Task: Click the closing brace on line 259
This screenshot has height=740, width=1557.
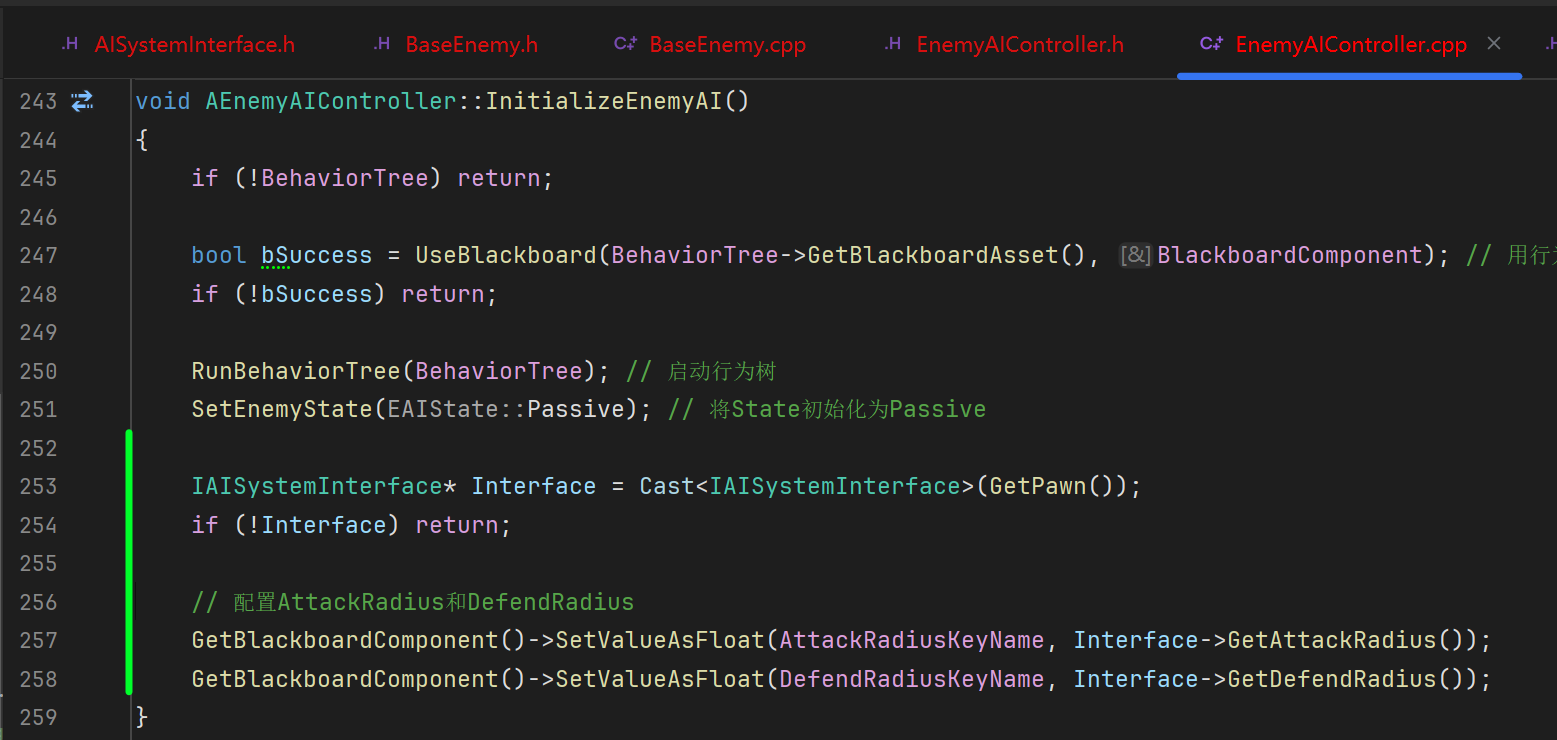Action: pos(142,717)
